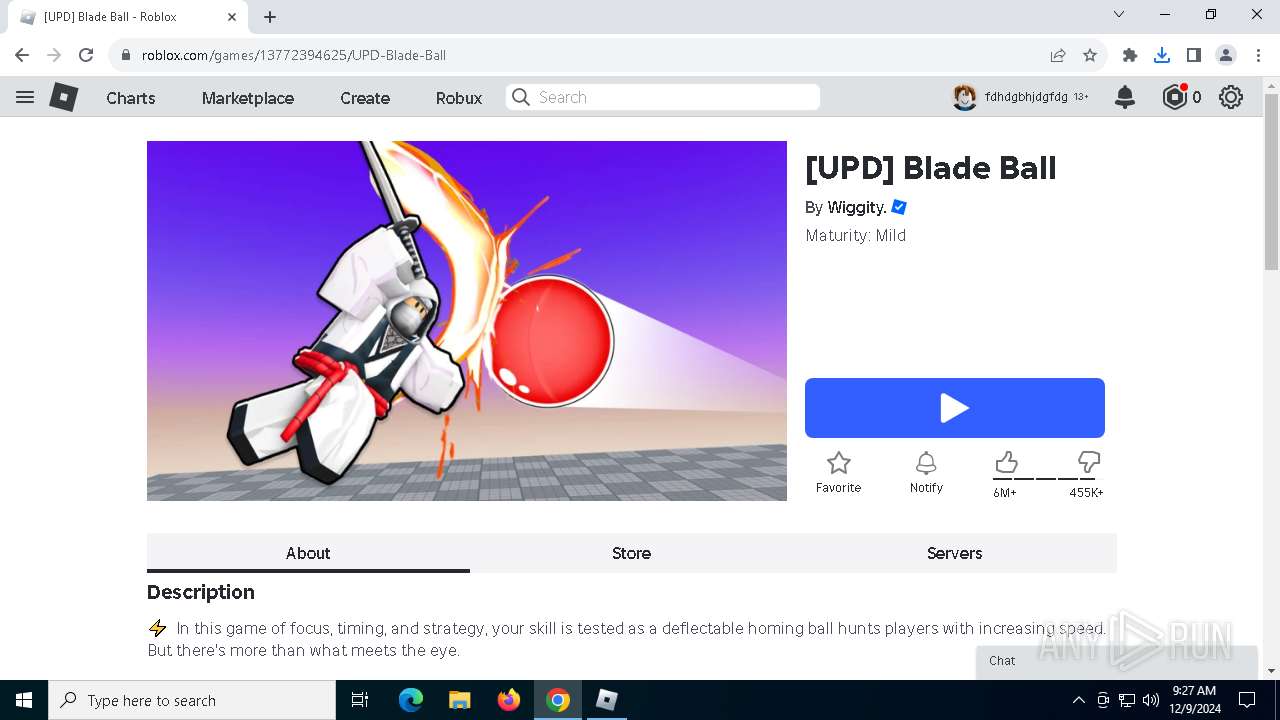
Task: Open Marketplace in the Roblox navigation
Action: [248, 98]
